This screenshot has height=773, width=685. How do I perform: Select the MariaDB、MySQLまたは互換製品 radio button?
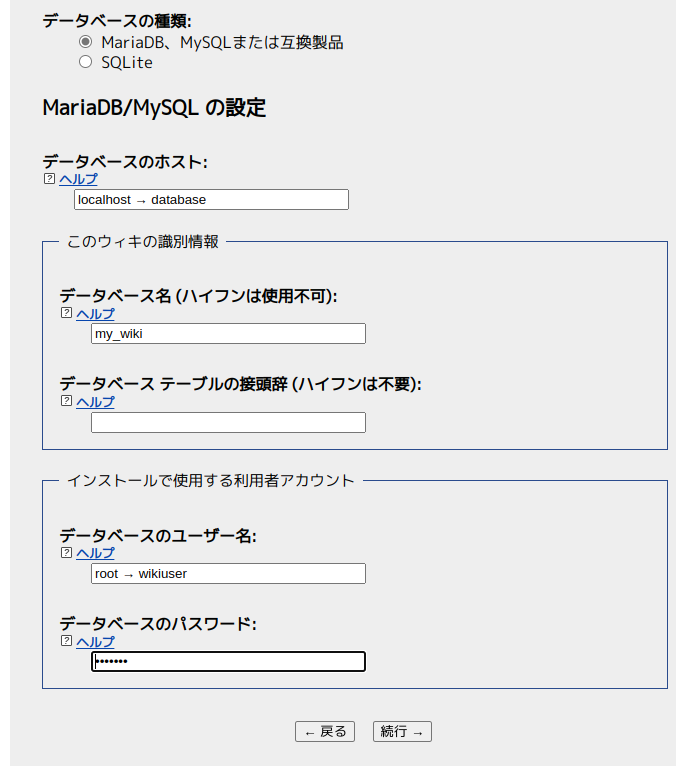pyautogui.click(x=85, y=42)
